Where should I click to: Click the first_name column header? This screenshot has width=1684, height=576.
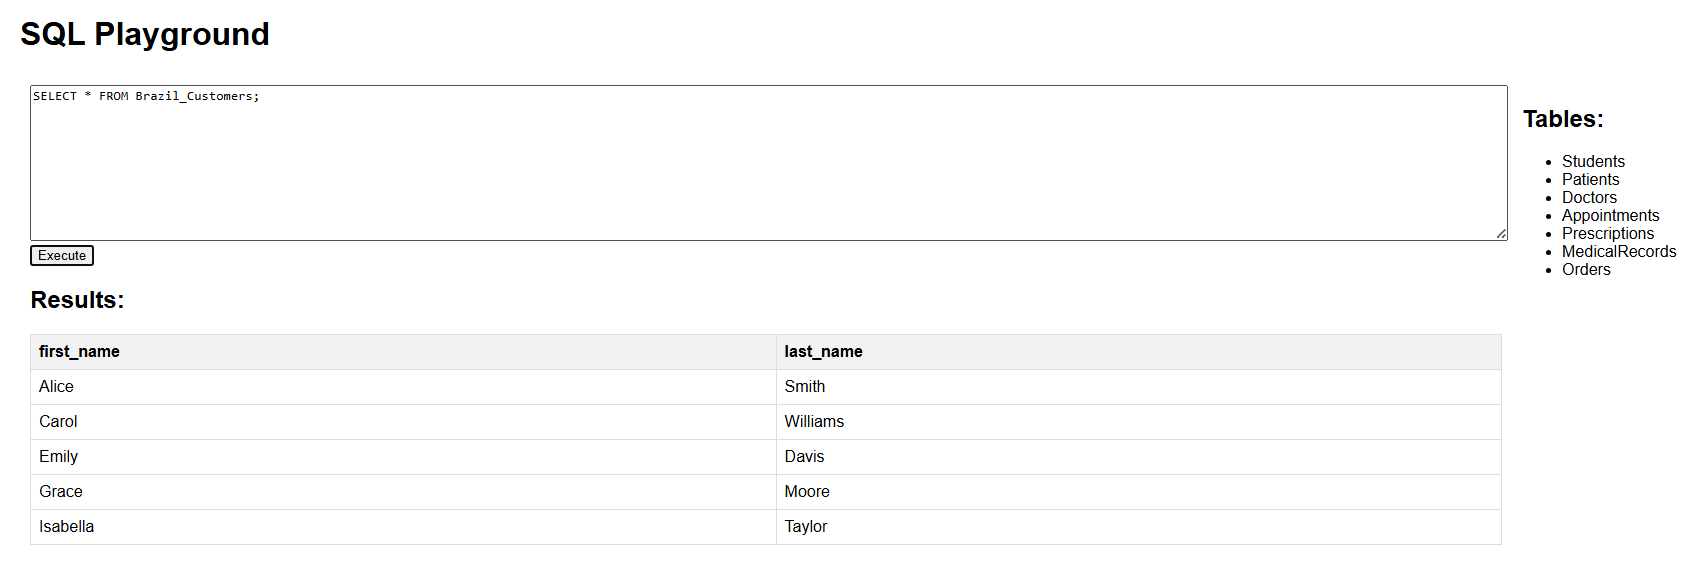point(79,352)
